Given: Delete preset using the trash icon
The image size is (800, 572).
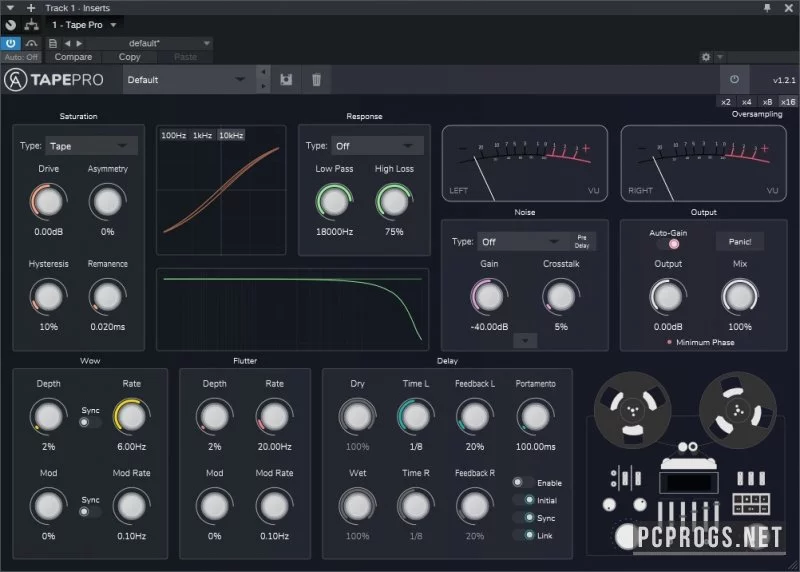Looking at the screenshot, I should pos(316,80).
